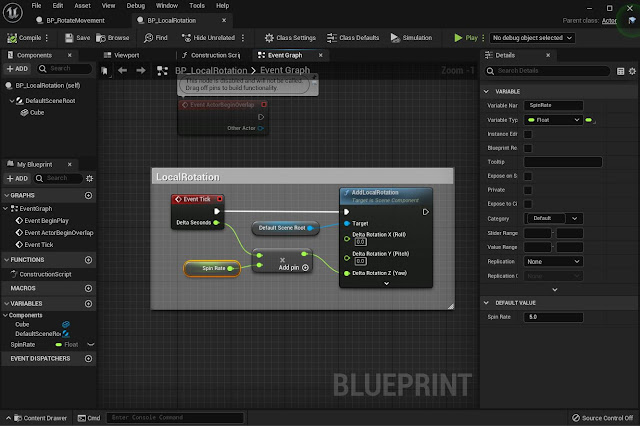
Task: Toggle Expose to Cinematics checkbox
Action: (528, 204)
